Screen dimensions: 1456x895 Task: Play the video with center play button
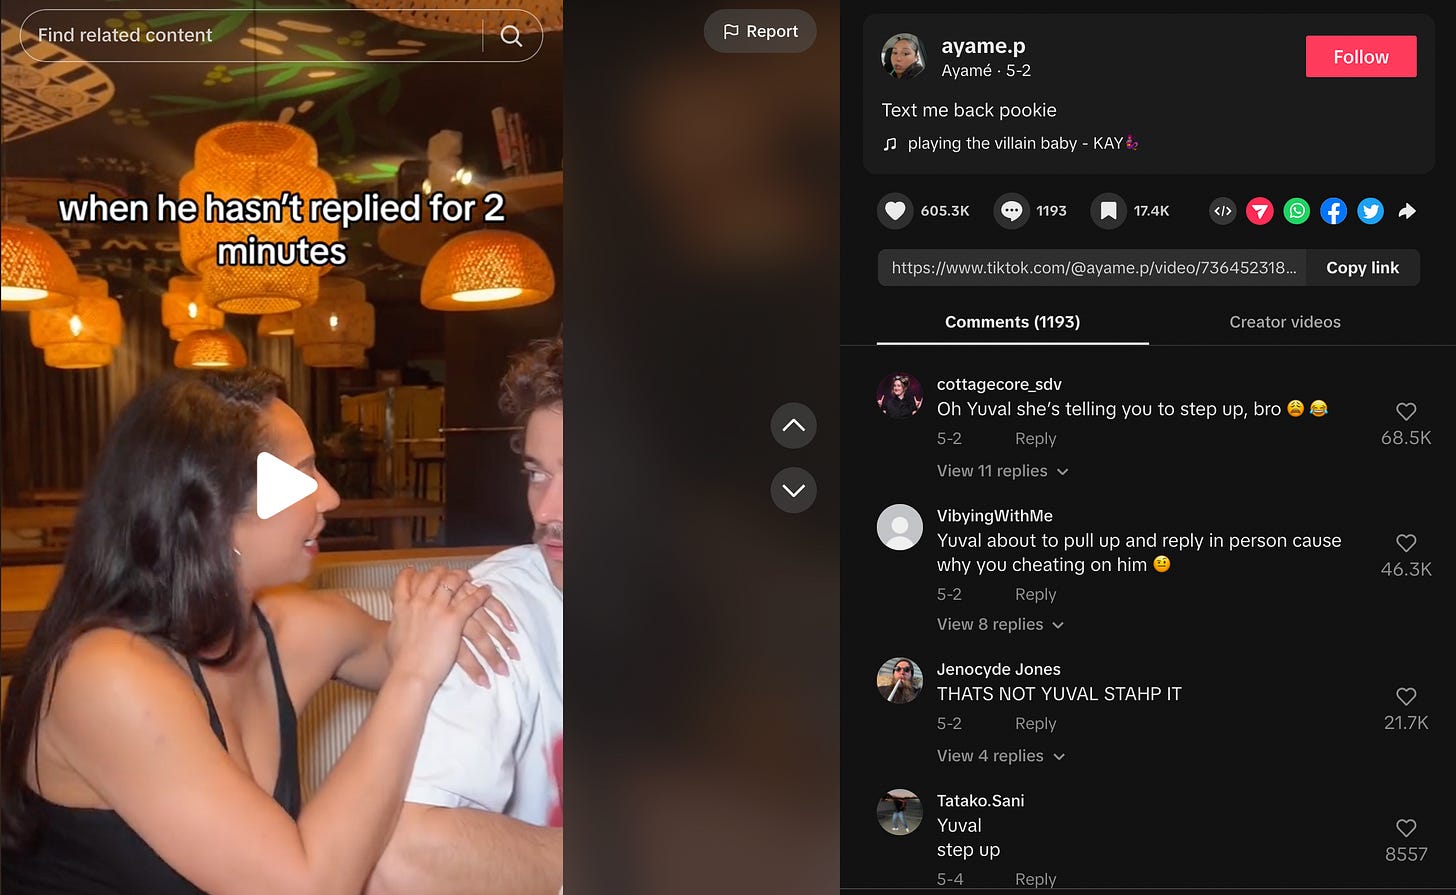click(286, 486)
